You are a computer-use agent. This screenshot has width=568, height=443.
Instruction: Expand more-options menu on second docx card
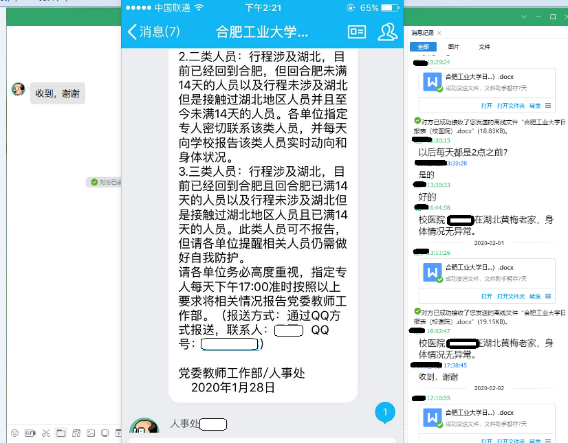(548, 296)
